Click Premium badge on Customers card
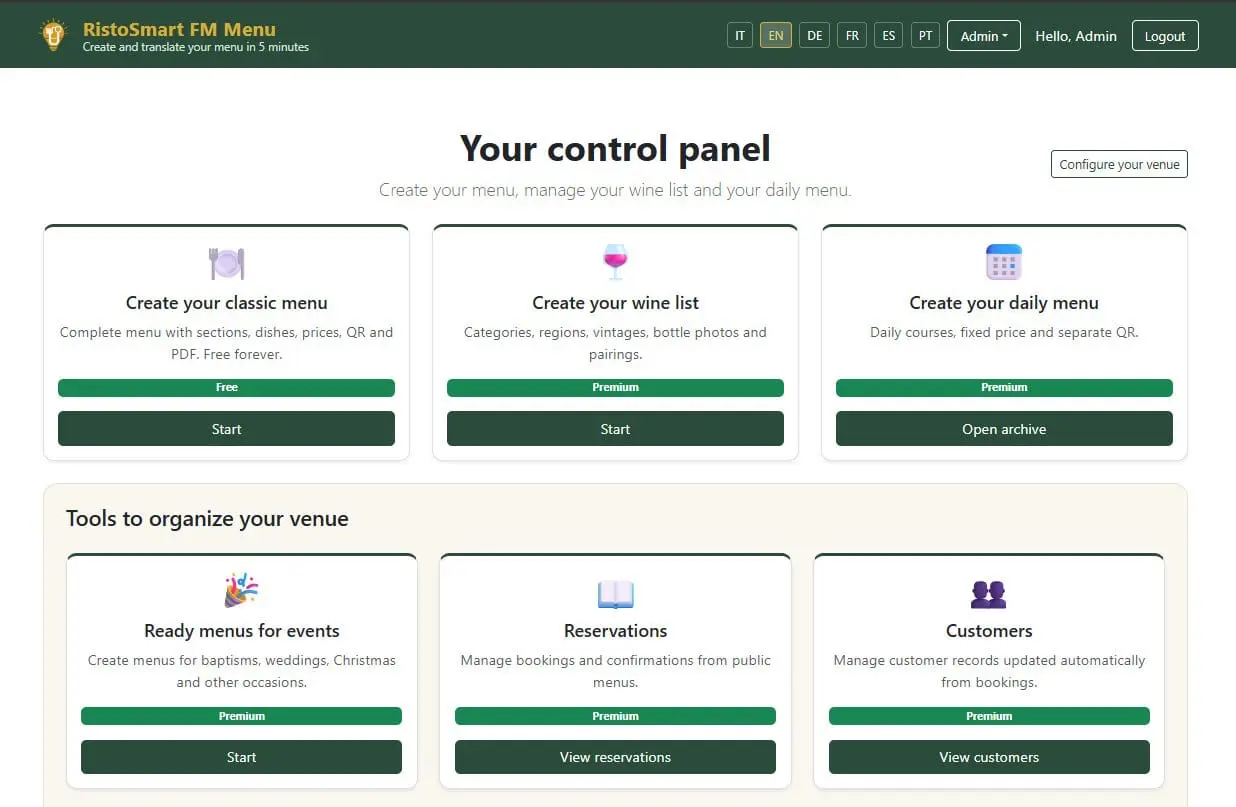The image size is (1236, 807). point(989,716)
